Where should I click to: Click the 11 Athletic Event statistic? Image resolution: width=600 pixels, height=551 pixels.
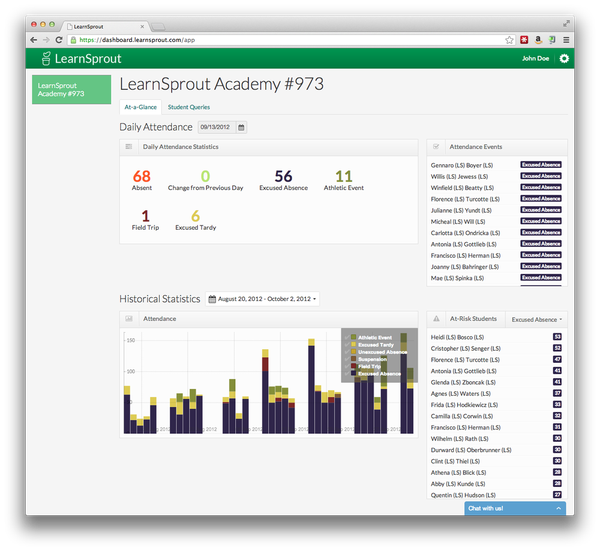pyautogui.click(x=344, y=181)
